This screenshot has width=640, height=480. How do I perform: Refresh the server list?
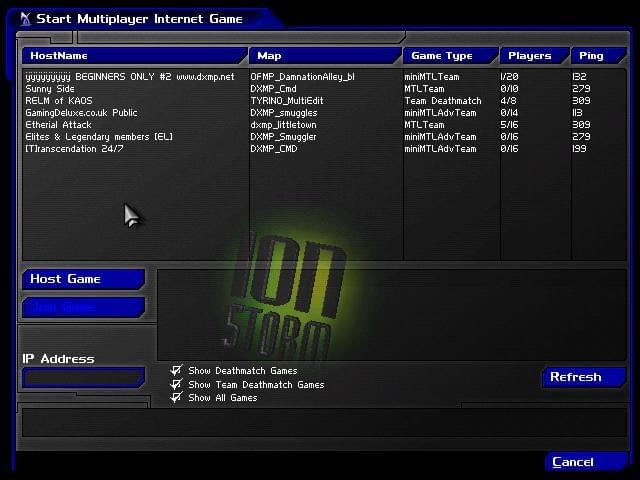(x=584, y=377)
